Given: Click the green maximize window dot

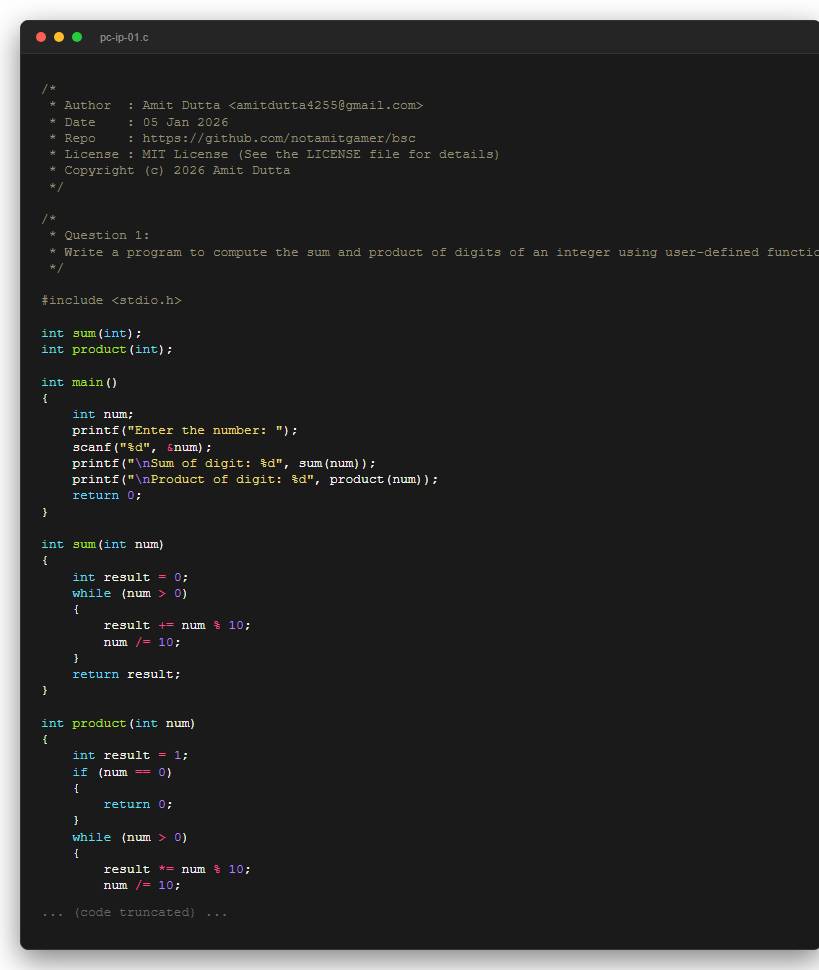Looking at the screenshot, I should coord(77,37).
